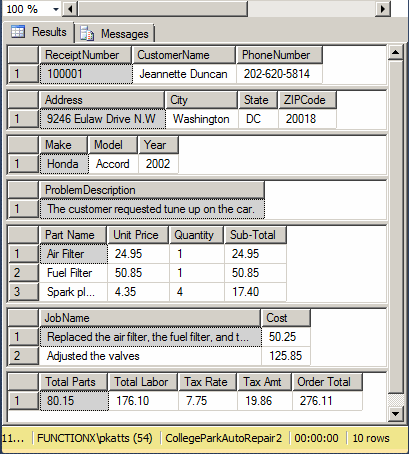Select the cell 202-620-5814
The image size is (409, 454).
(x=279, y=74)
